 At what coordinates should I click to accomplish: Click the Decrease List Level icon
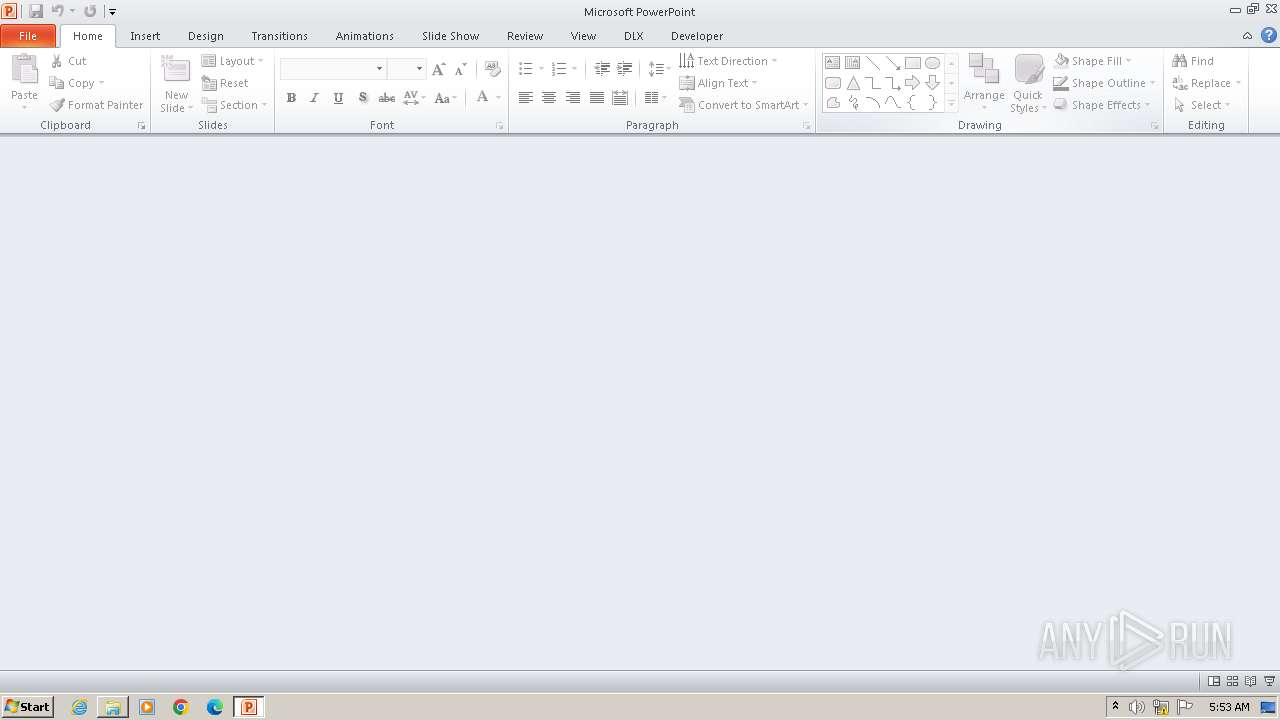602,69
